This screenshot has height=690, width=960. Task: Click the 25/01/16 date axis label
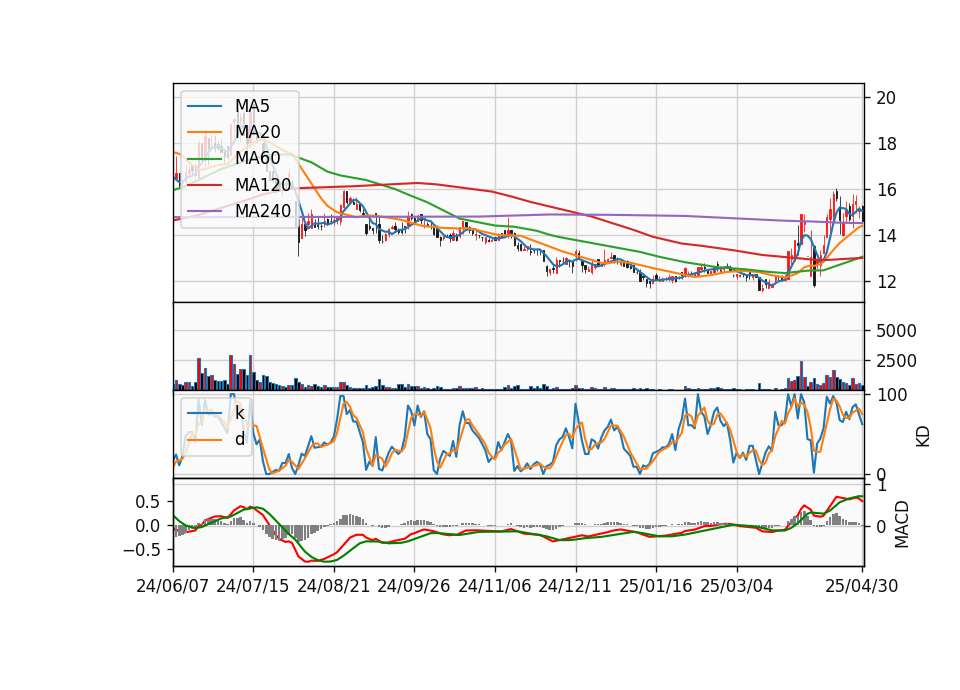tap(656, 586)
